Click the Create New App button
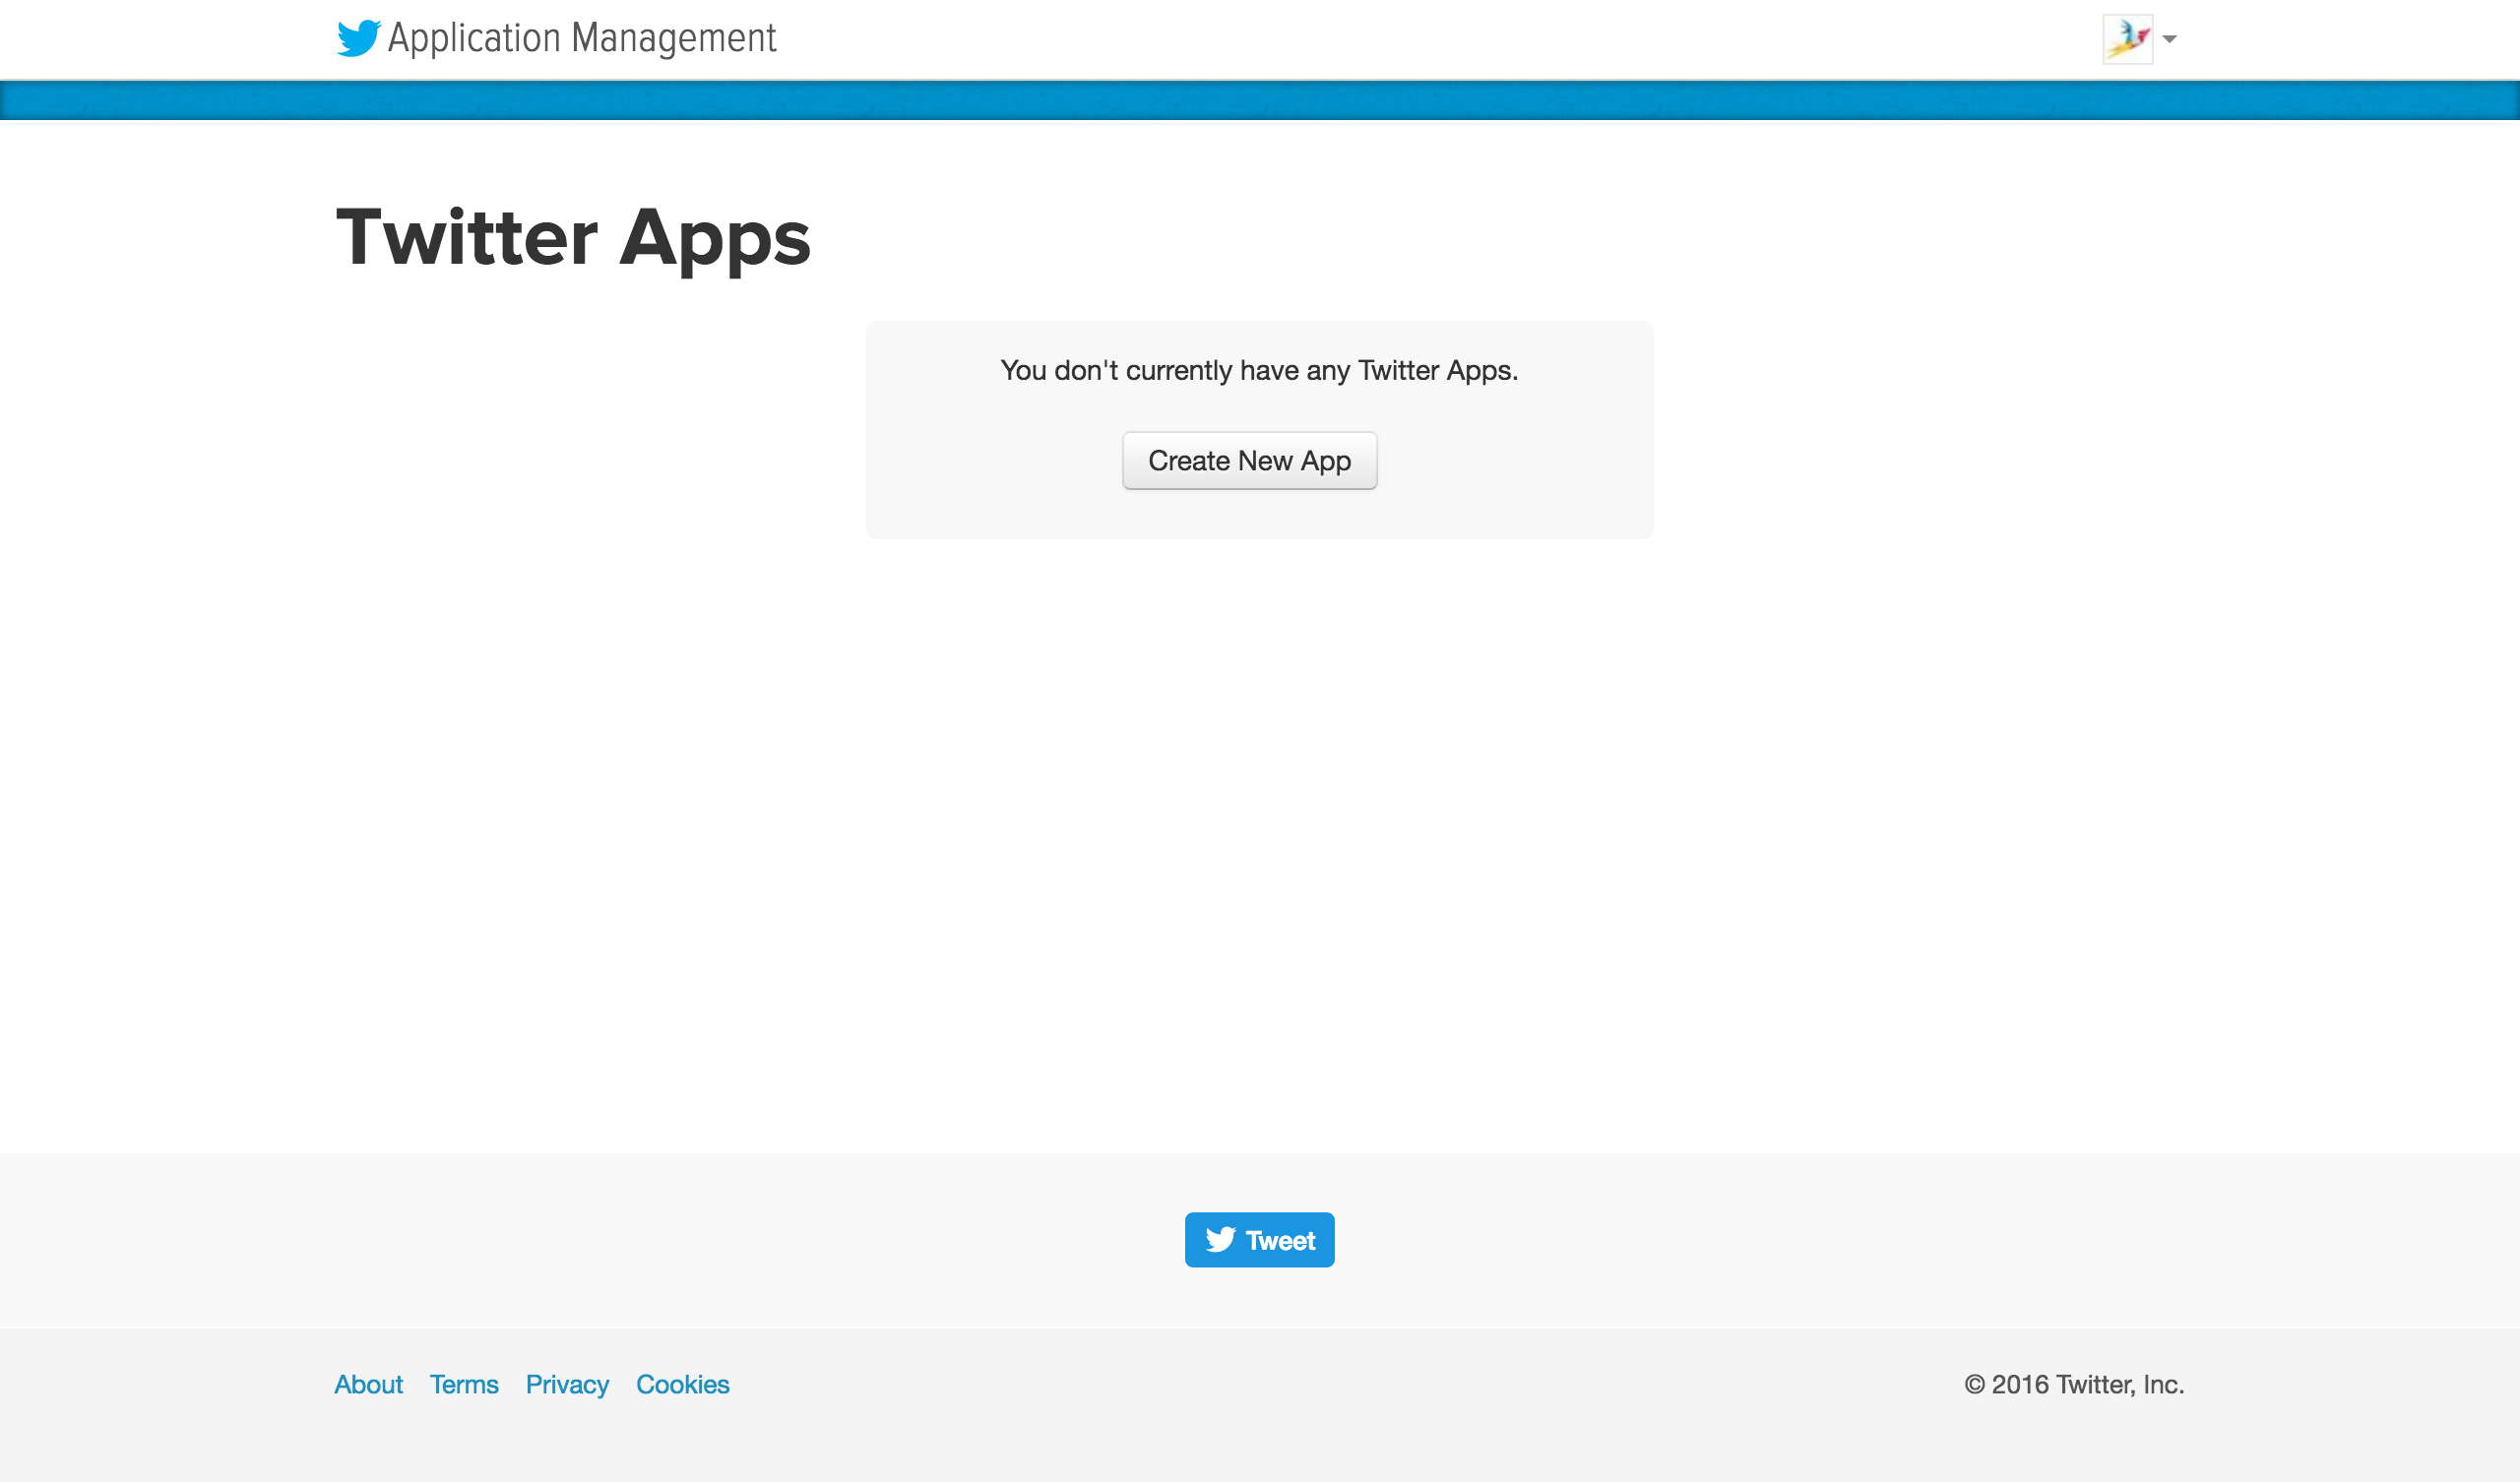This screenshot has height=1482, width=2520. pos(1249,460)
